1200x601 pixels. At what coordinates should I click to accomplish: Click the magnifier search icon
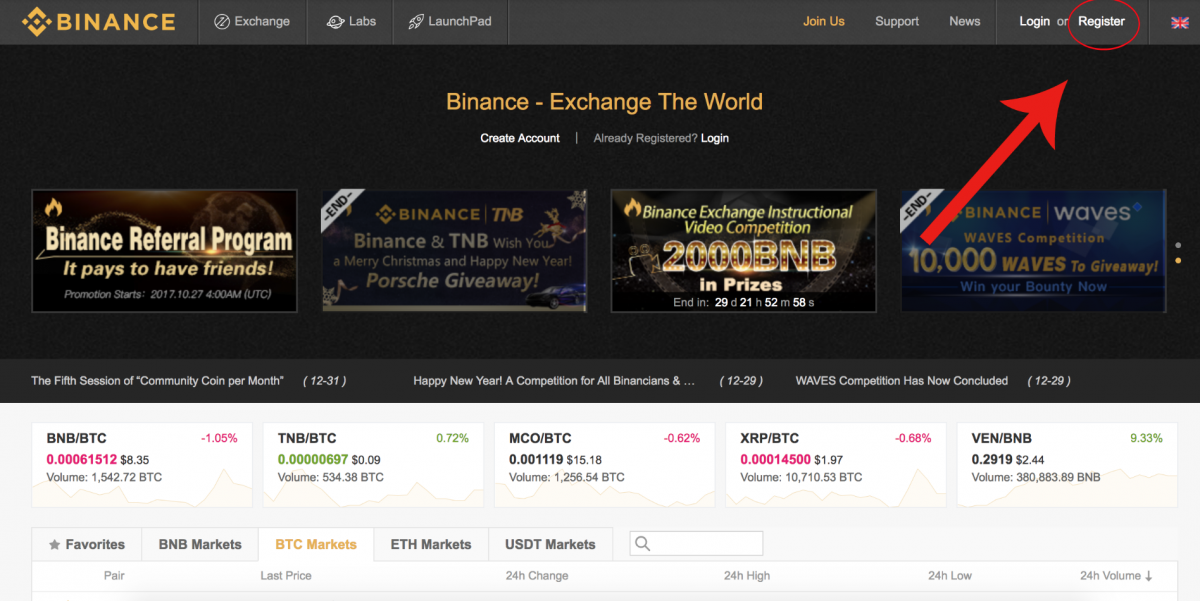[643, 543]
